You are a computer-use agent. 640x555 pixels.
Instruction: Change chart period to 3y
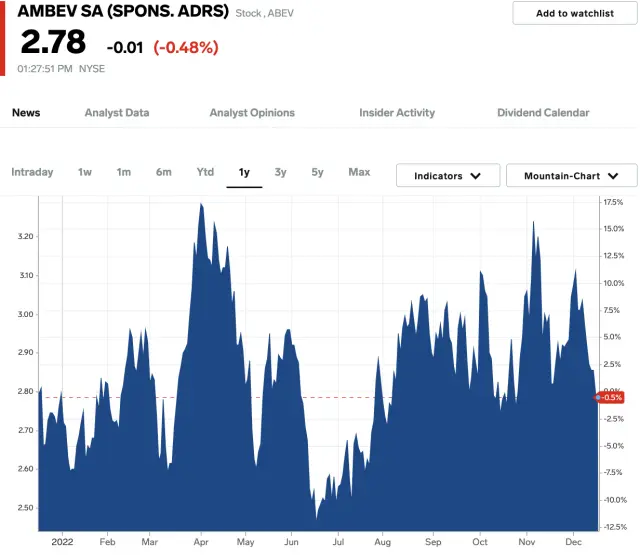(281, 172)
